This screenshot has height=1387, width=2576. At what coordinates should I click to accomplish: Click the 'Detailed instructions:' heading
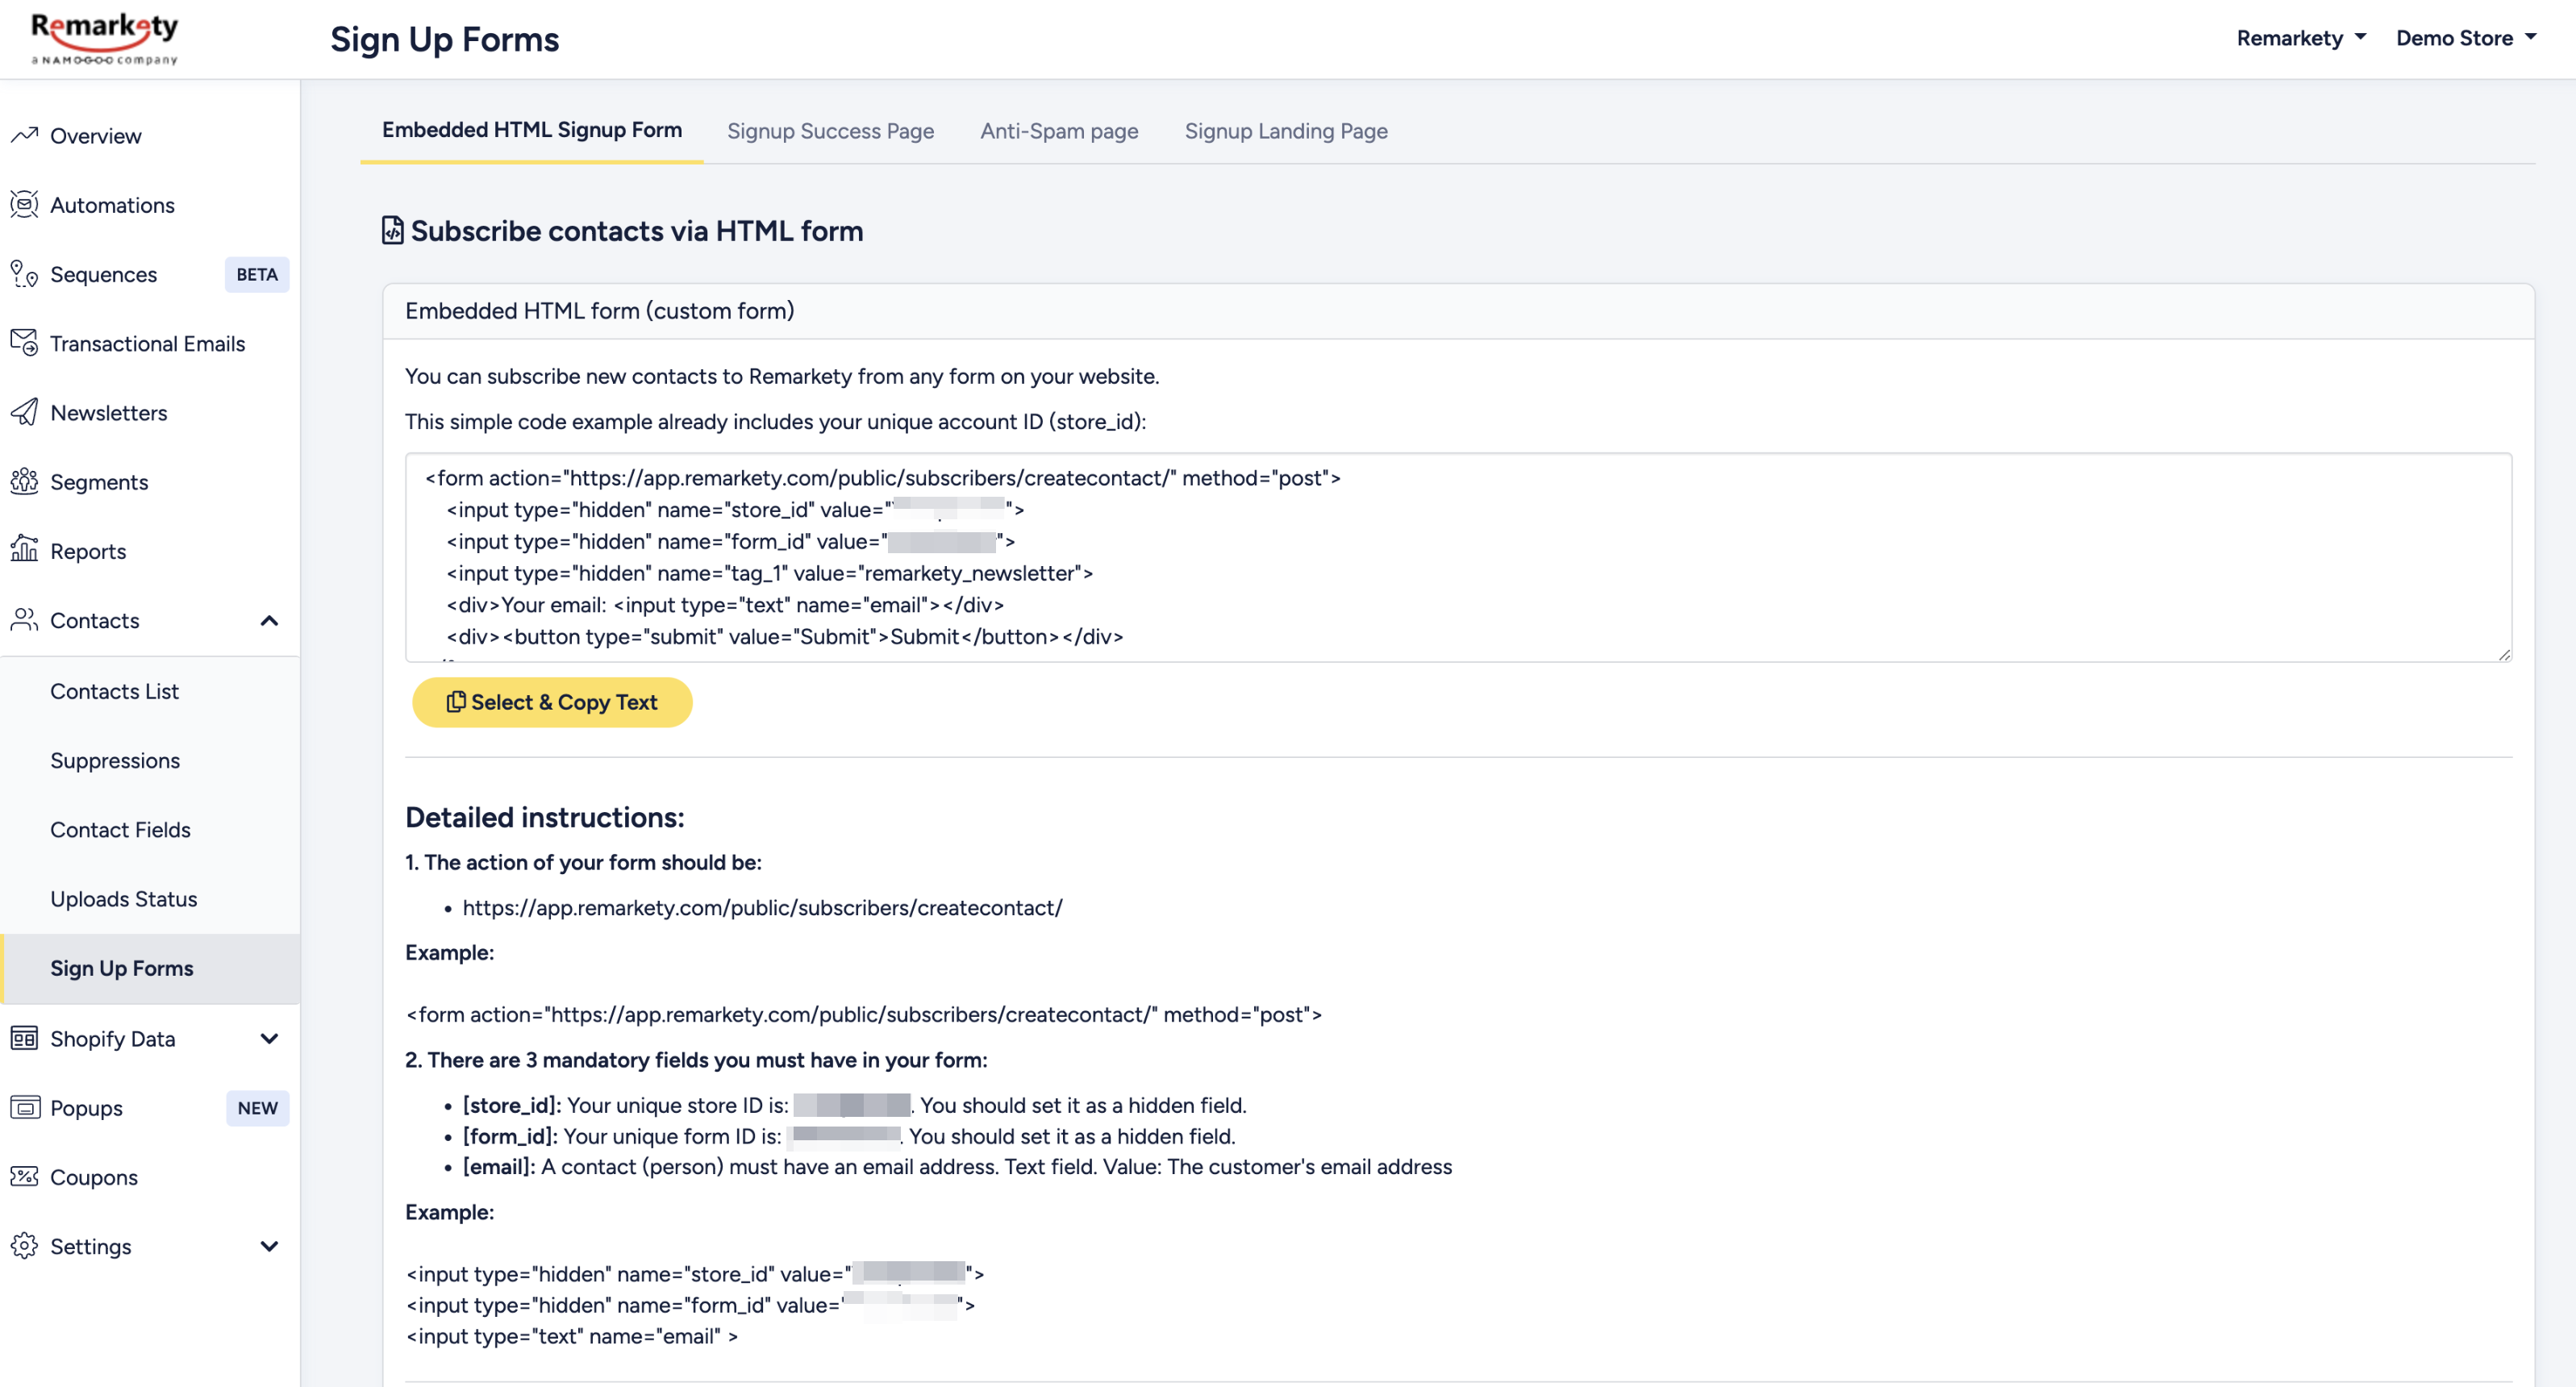tap(545, 817)
